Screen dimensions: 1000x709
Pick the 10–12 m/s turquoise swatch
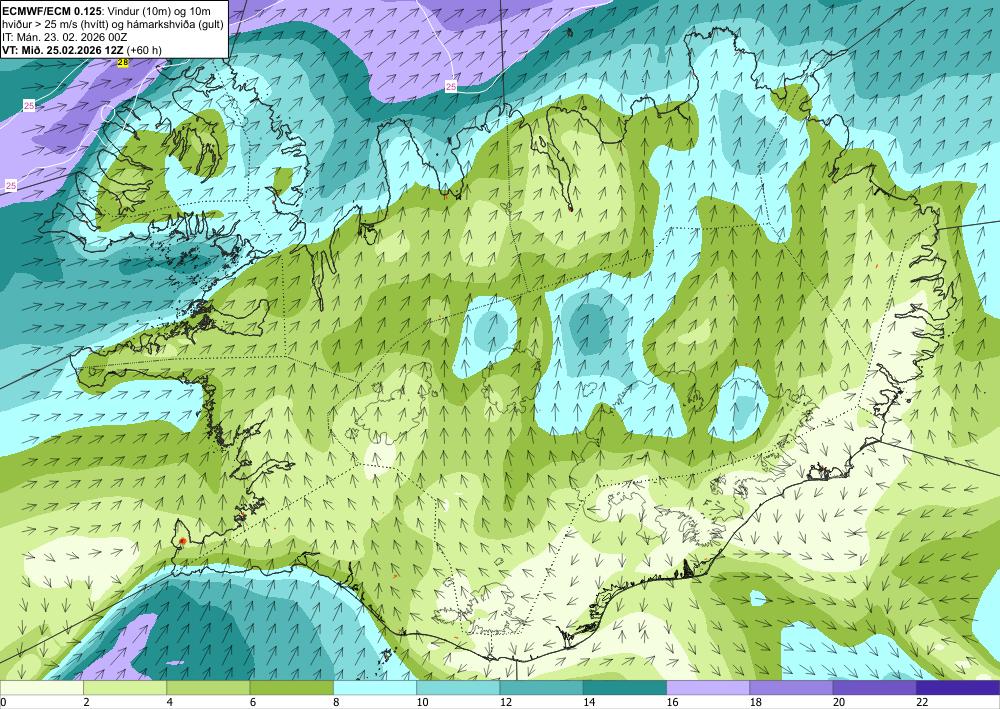coord(458,687)
